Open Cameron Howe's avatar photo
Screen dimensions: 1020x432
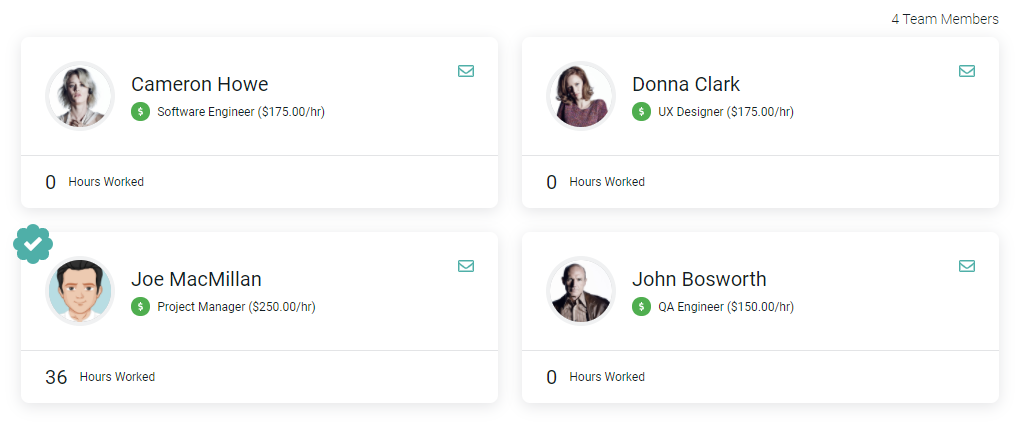point(80,96)
